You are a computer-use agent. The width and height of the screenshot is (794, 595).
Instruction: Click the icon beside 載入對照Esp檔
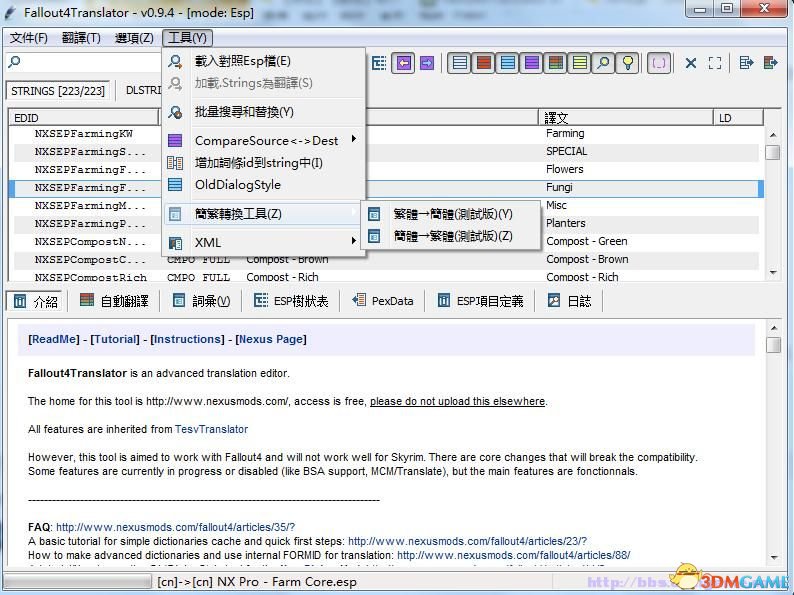click(x=175, y=61)
